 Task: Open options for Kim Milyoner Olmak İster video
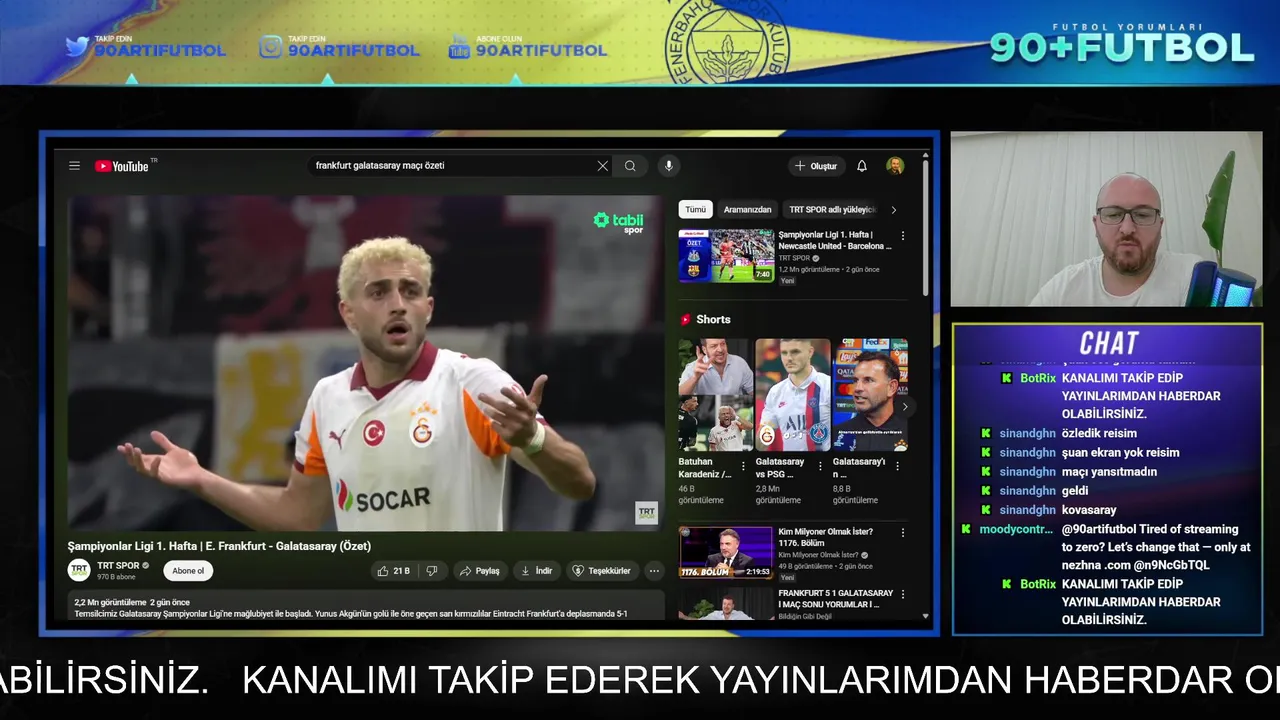pyautogui.click(x=903, y=533)
